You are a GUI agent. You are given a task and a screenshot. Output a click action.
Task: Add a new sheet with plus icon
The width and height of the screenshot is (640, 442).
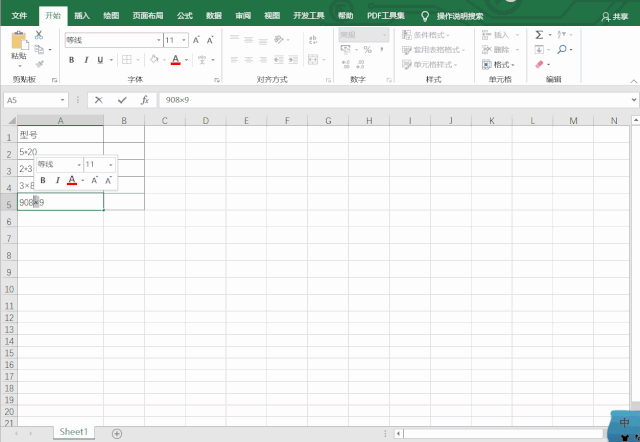(x=117, y=433)
